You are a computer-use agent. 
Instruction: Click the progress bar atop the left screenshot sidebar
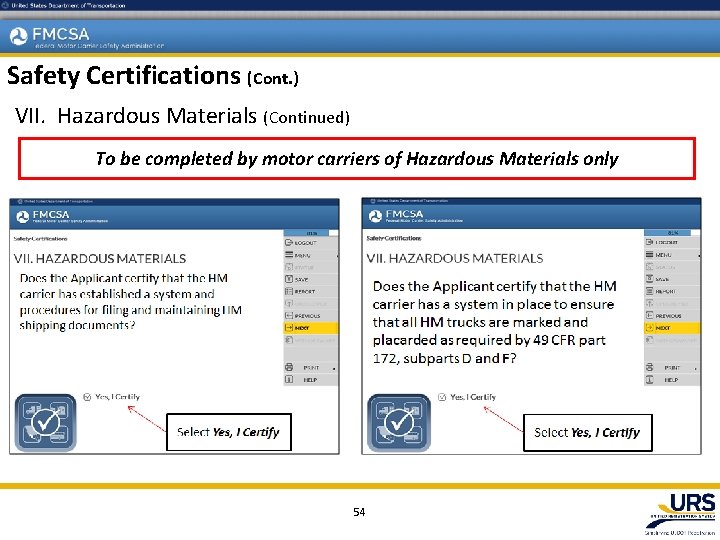click(x=311, y=233)
